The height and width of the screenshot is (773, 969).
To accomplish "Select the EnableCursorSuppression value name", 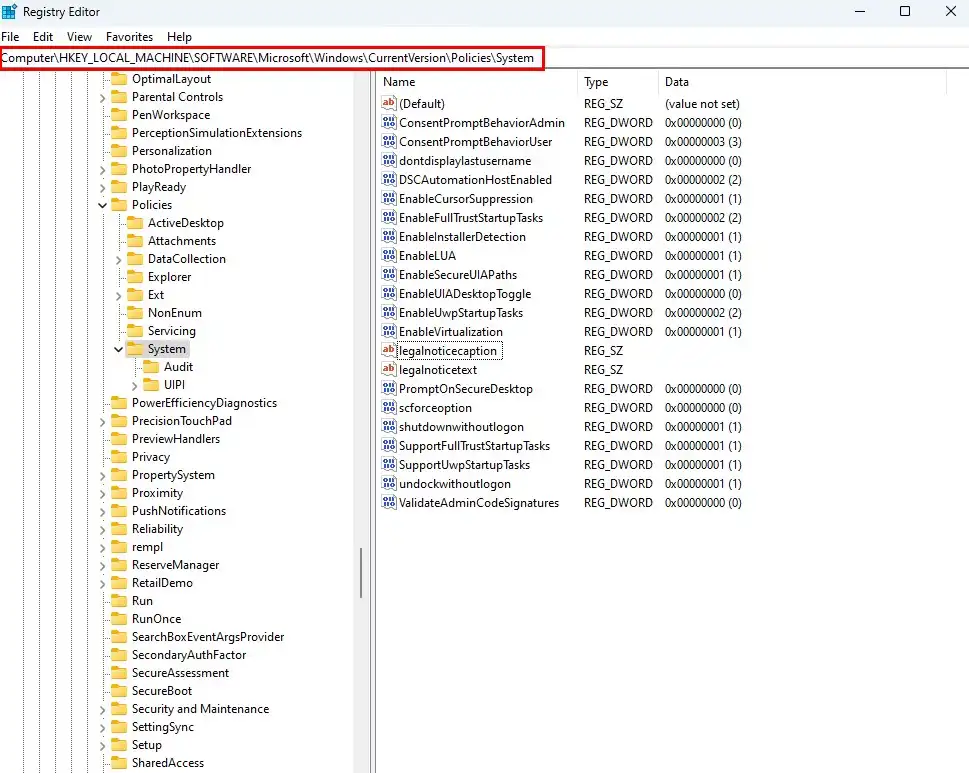I will [x=465, y=198].
